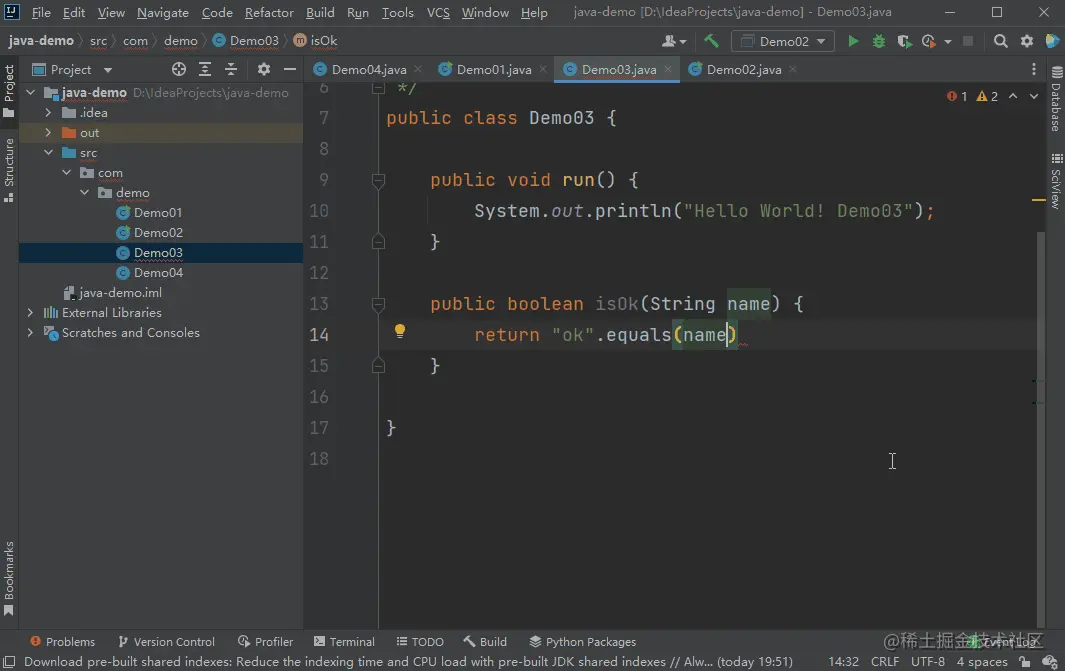
Task: Expand the .idea folder
Action: pyautogui.click(x=48, y=113)
